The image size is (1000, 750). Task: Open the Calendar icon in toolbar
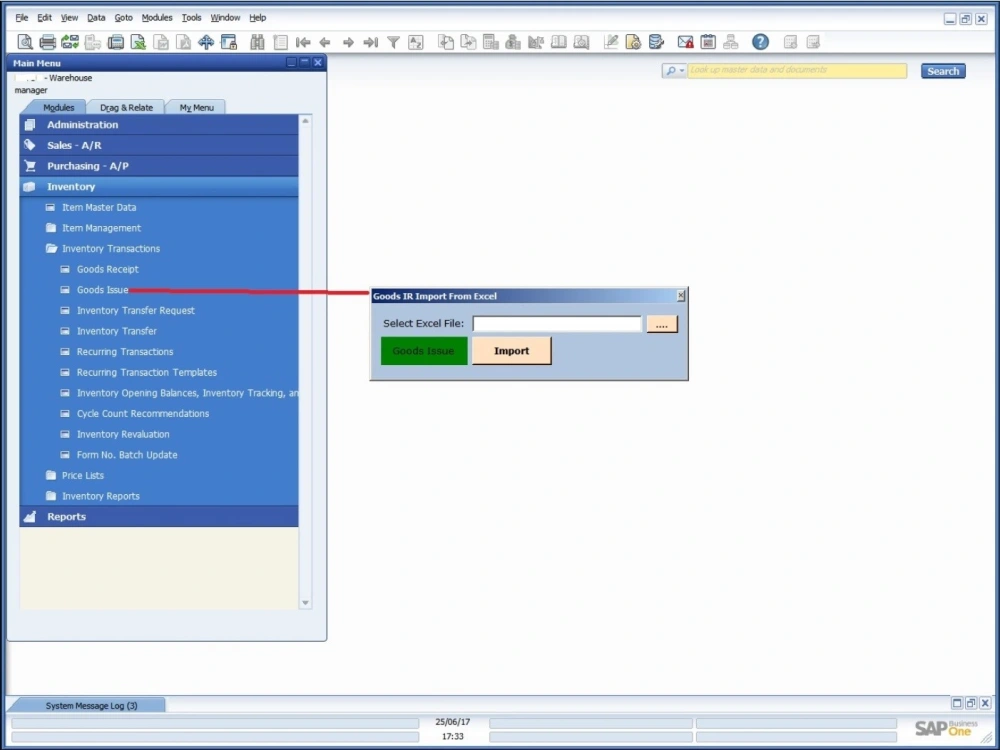pos(708,42)
